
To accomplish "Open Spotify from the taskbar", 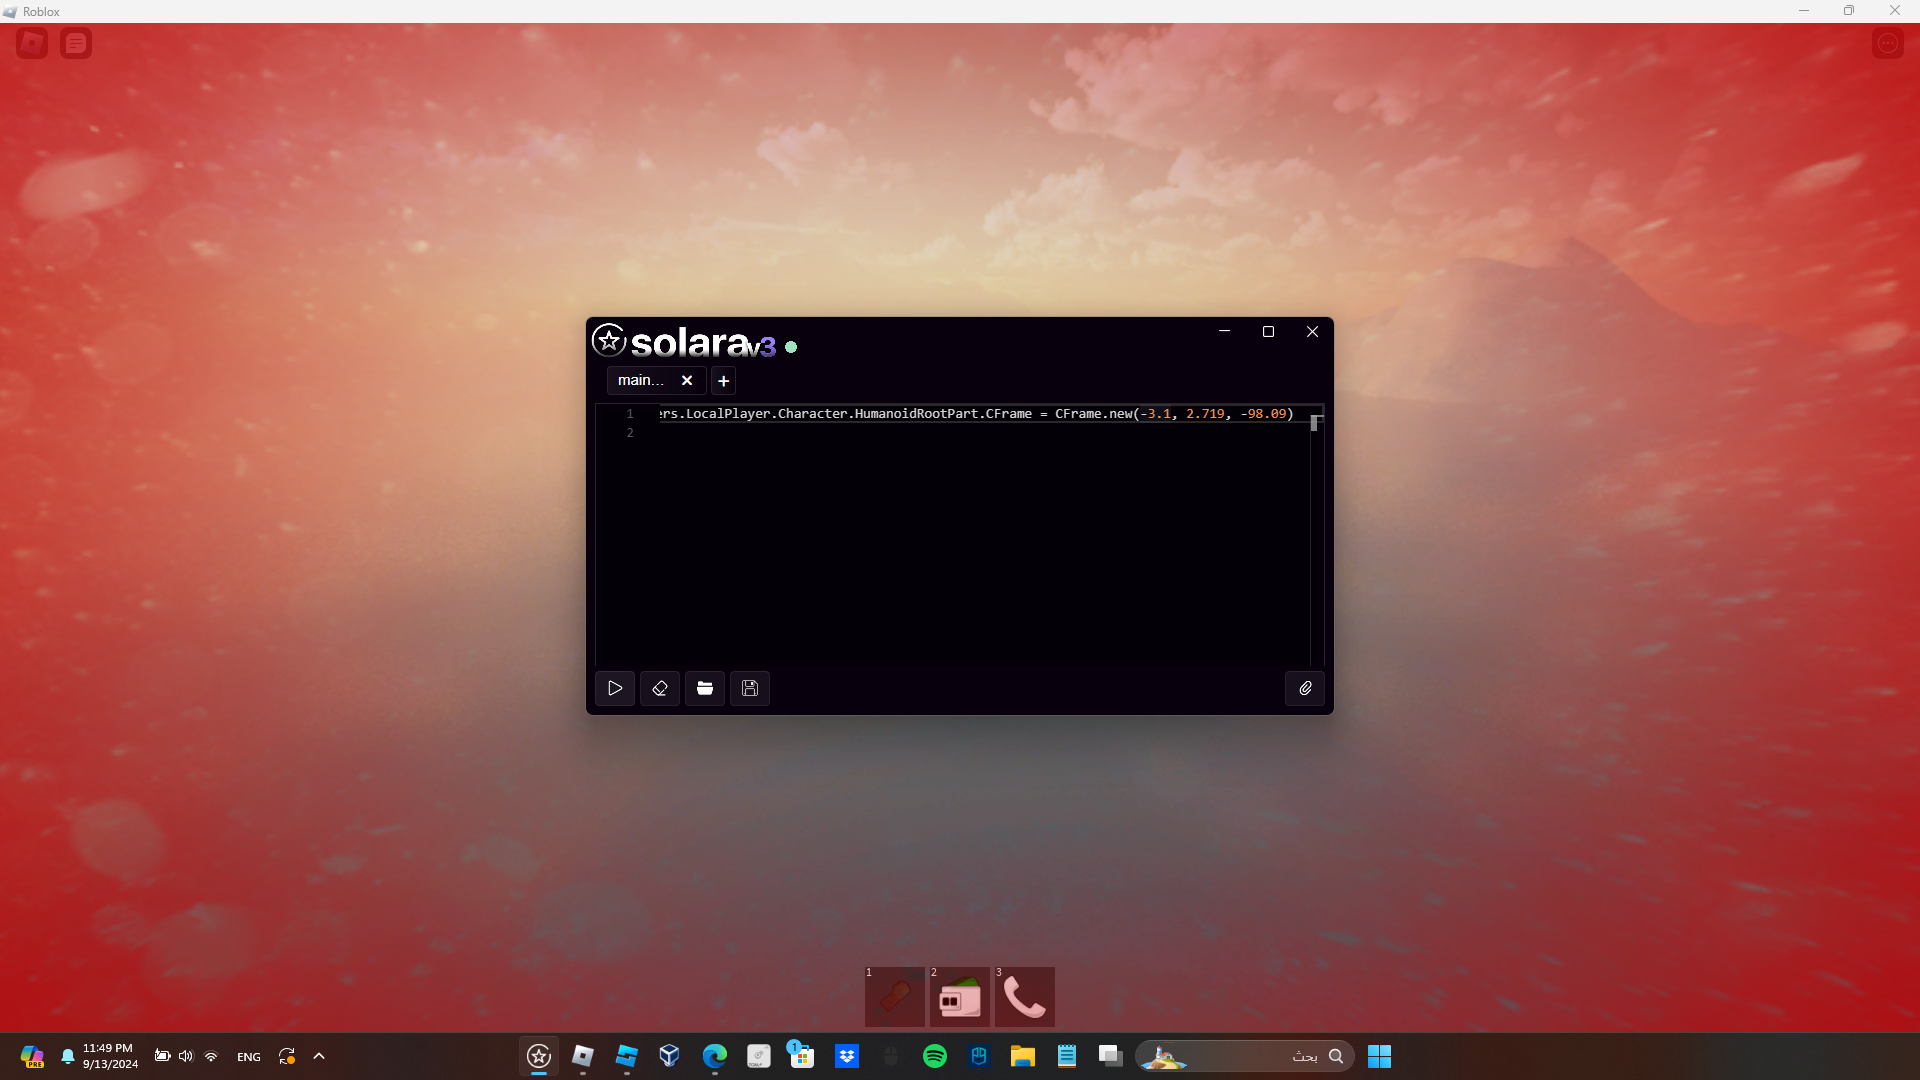I will pyautogui.click(x=935, y=1056).
